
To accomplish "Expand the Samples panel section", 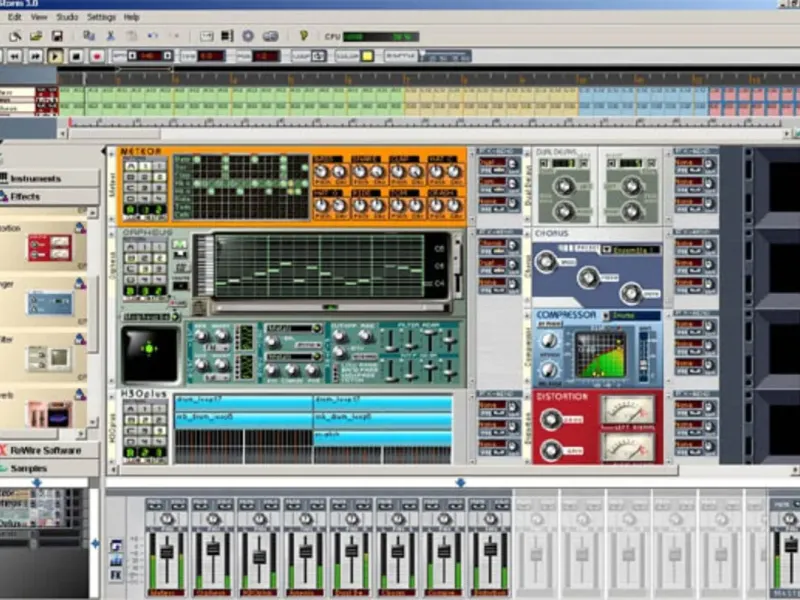I will coord(30,468).
